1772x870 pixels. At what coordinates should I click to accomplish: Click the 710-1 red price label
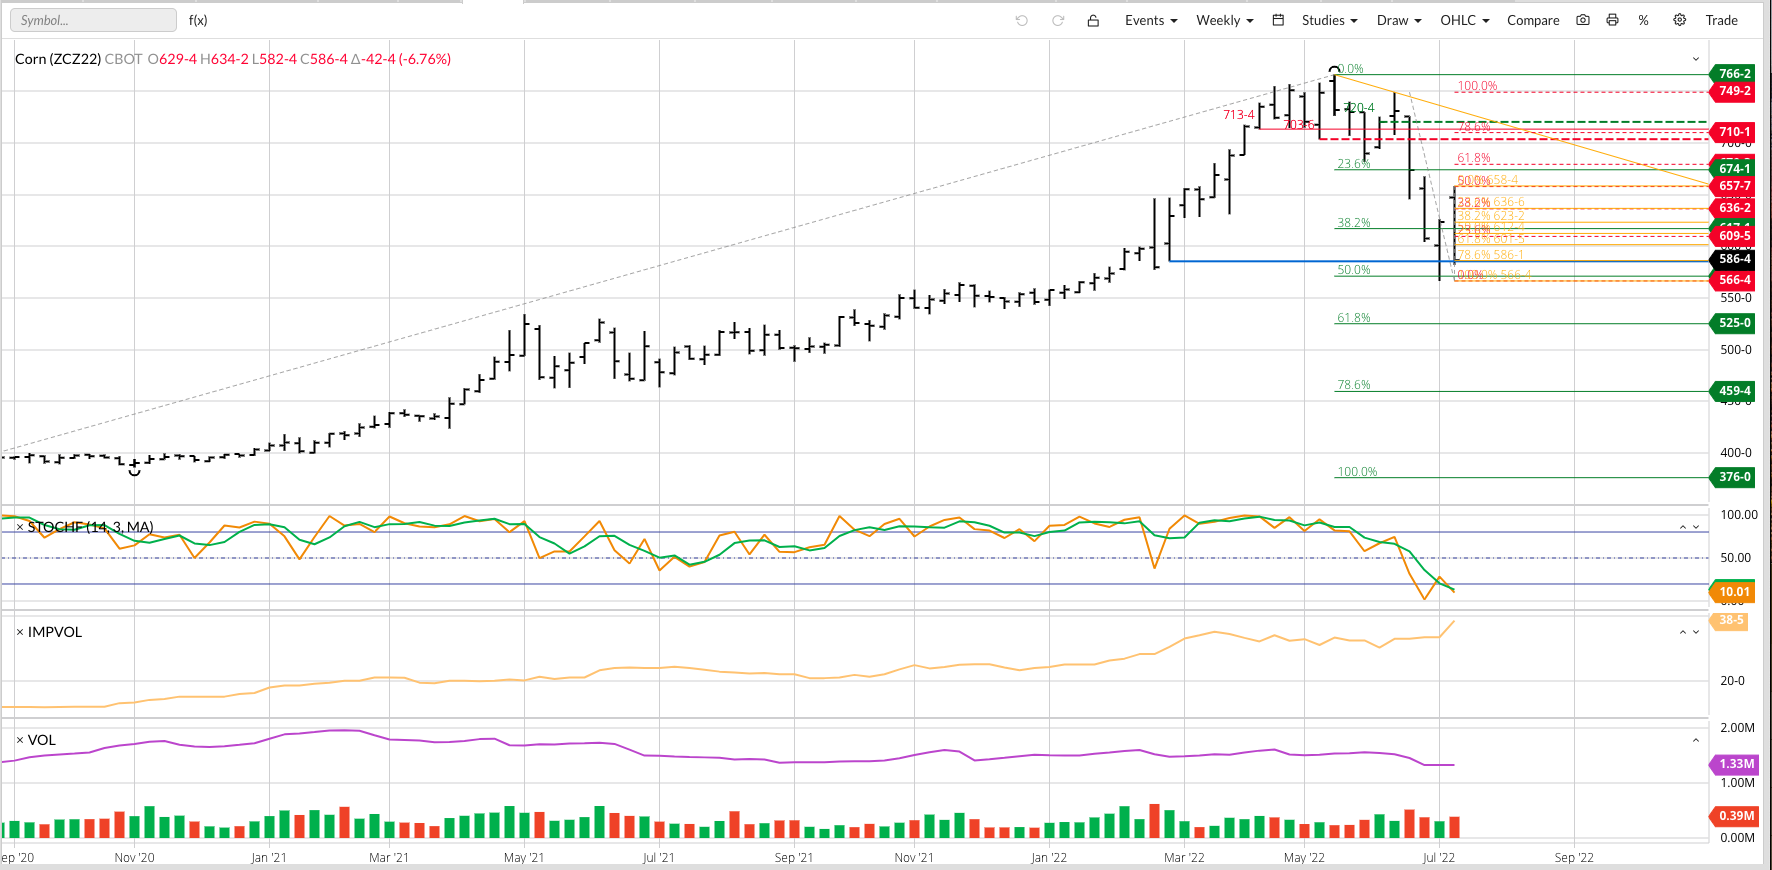(1734, 132)
